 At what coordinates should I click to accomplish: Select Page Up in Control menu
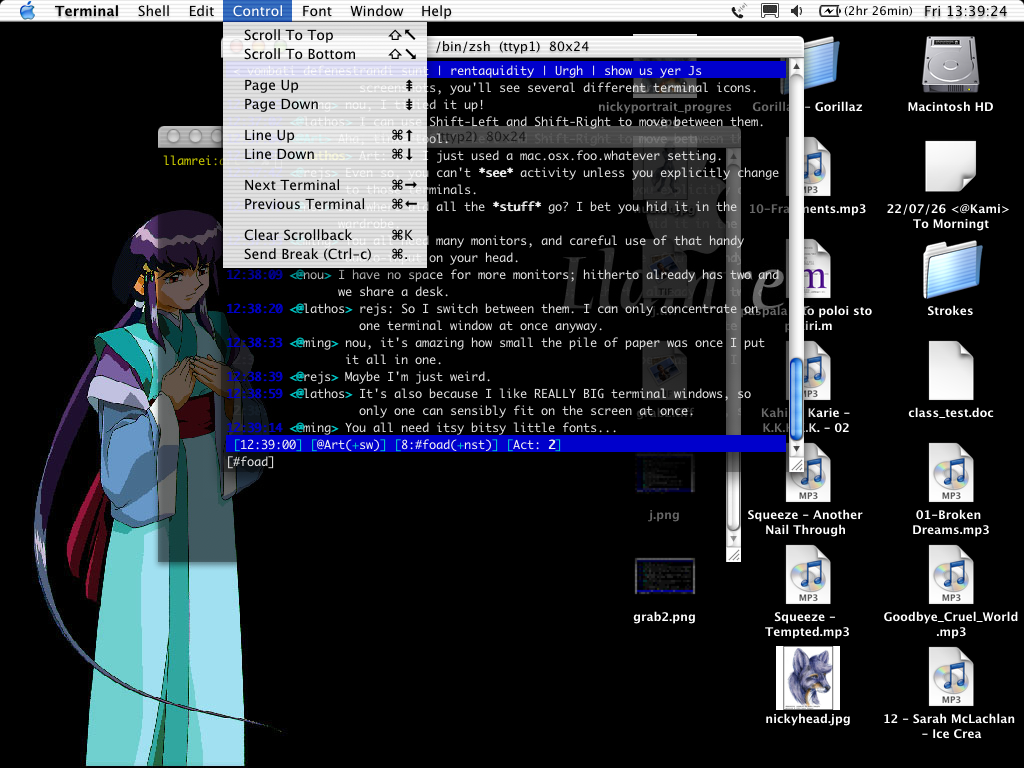(325, 86)
